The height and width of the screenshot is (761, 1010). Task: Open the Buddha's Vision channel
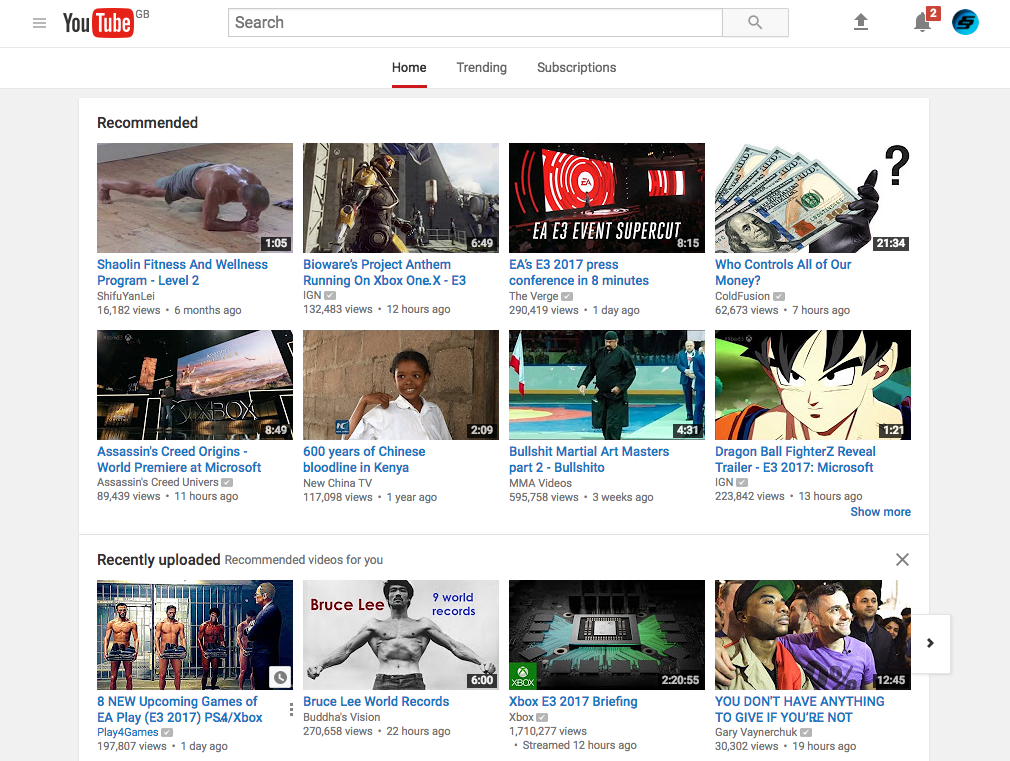click(341, 717)
